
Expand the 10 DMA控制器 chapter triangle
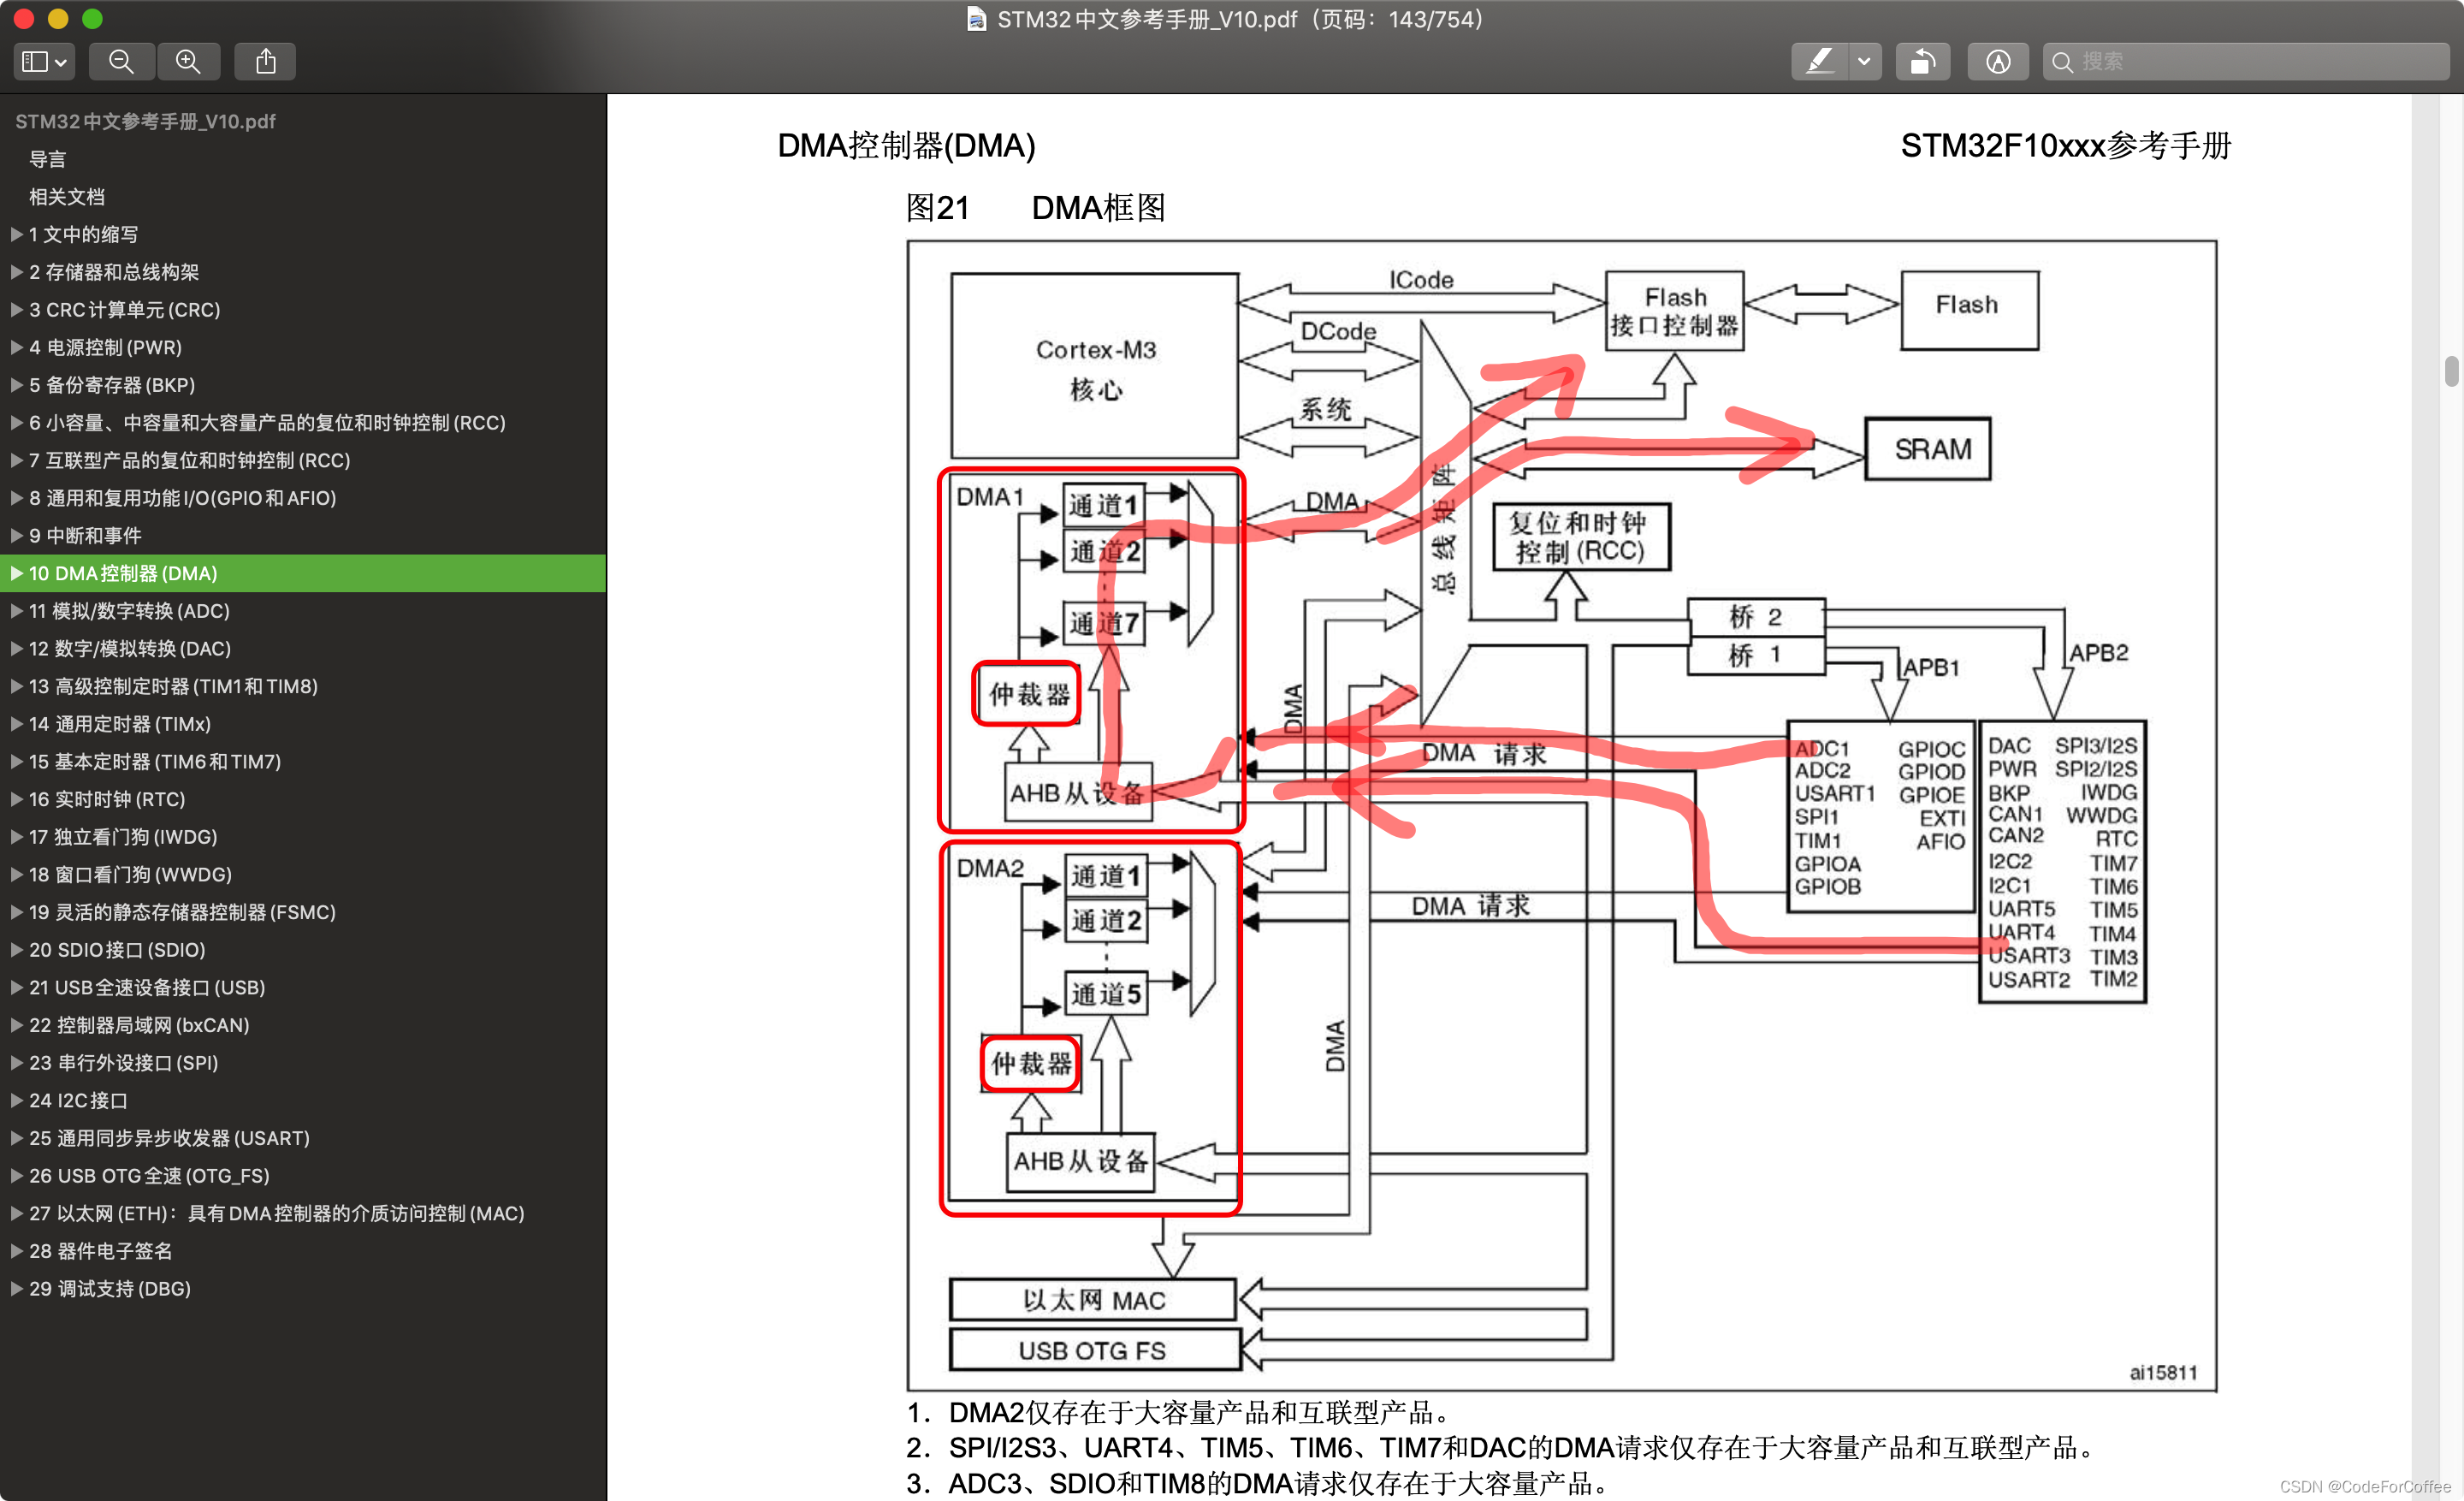pyautogui.click(x=16, y=573)
